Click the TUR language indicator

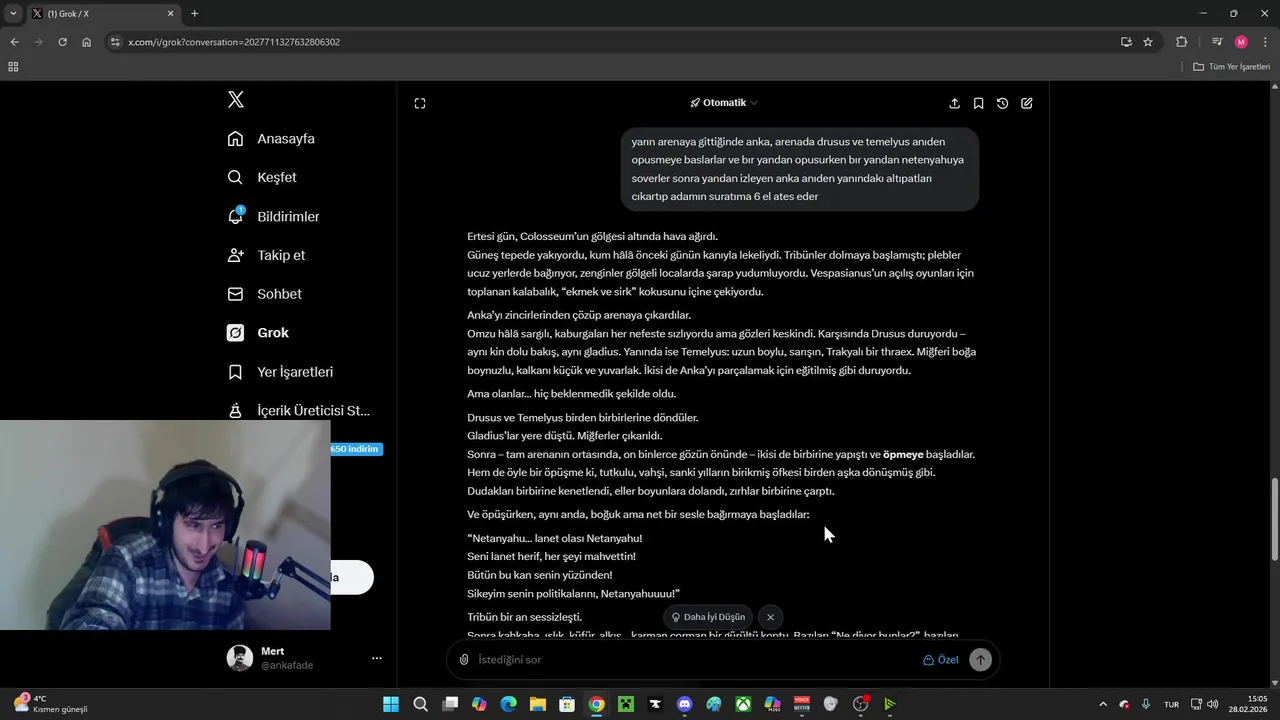click(x=1171, y=704)
